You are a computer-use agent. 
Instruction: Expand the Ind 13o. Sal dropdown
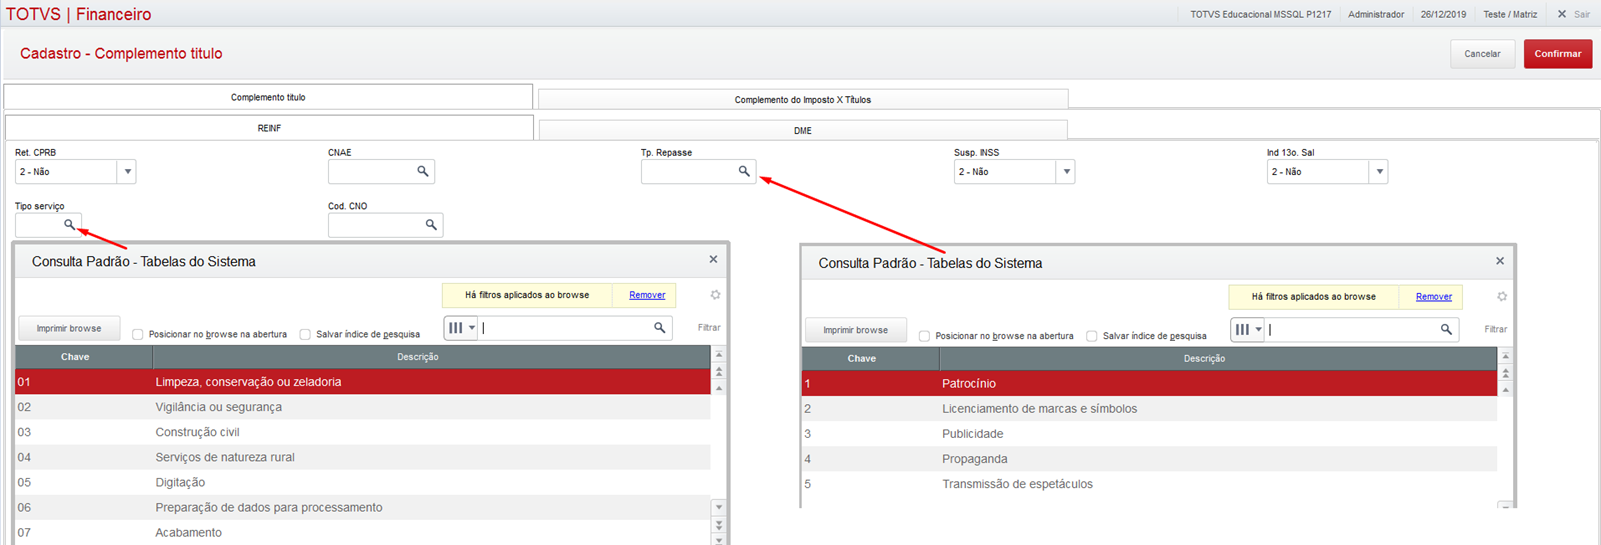pos(1379,172)
